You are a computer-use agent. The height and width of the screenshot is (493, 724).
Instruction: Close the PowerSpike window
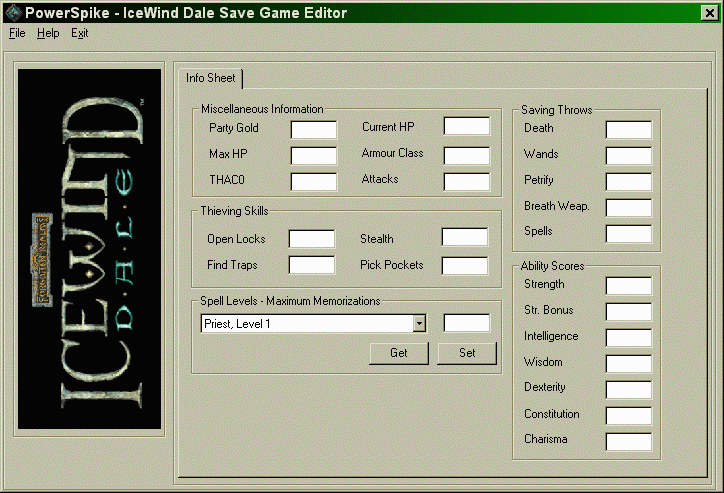(709, 12)
